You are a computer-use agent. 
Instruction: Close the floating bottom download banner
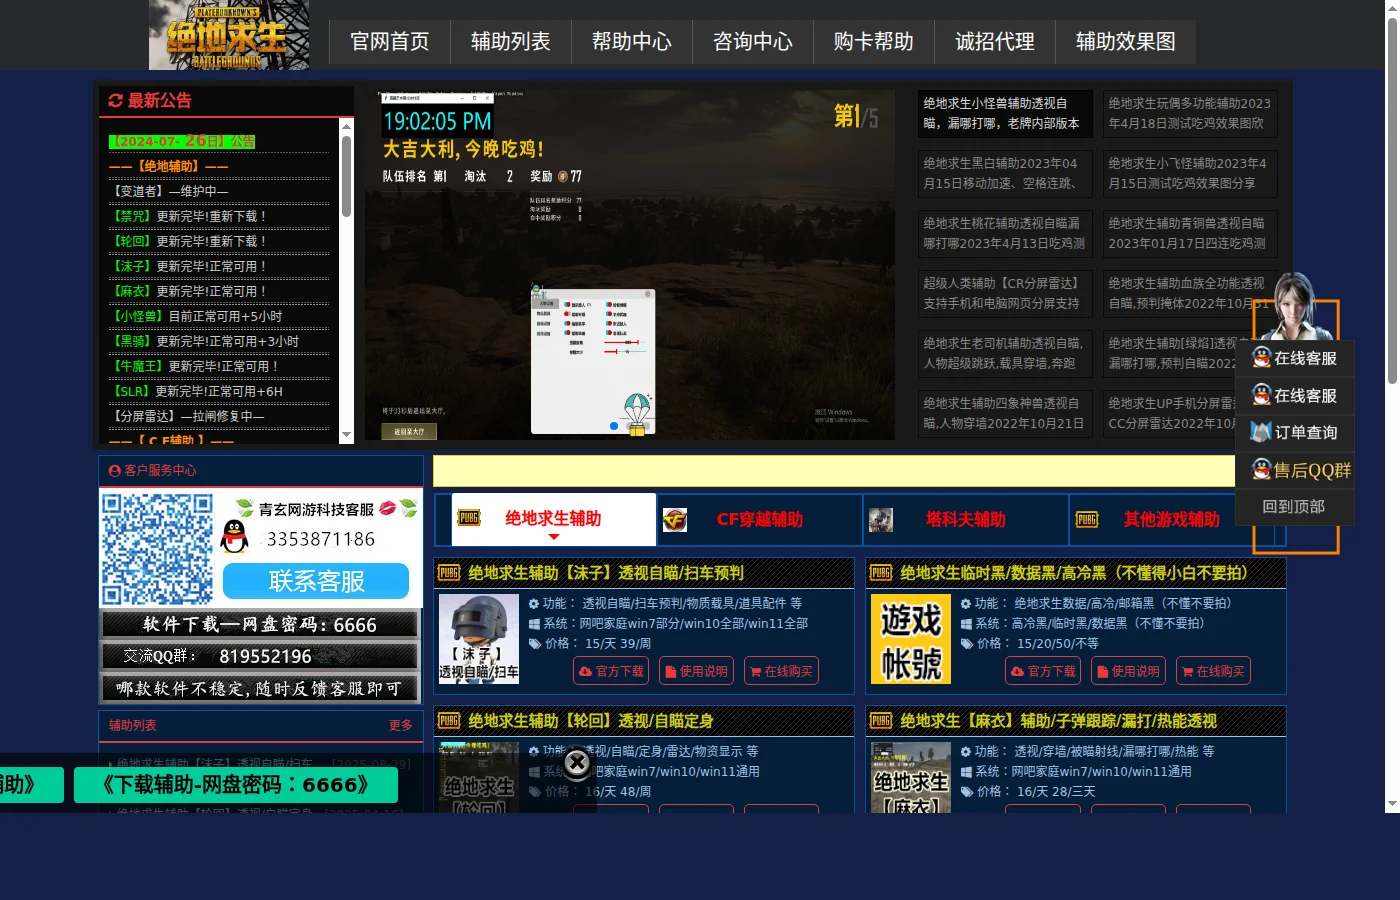pyautogui.click(x=577, y=763)
